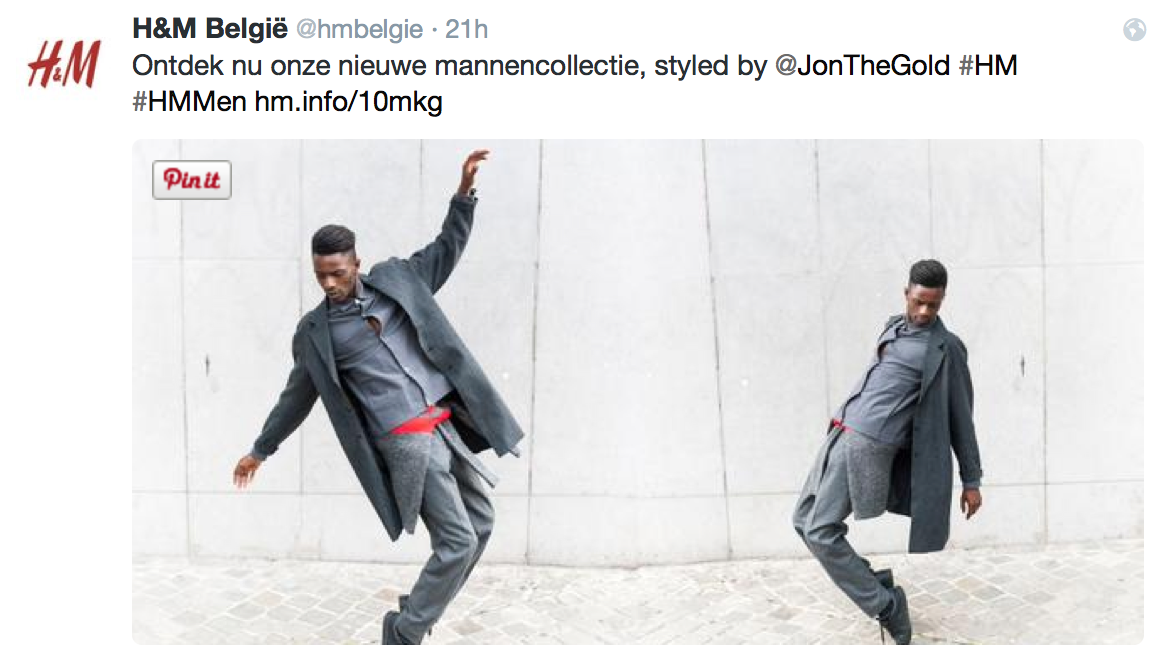Click the globe icon on the tweet
Viewport: 1168px width, 660px height.
click(x=1134, y=30)
